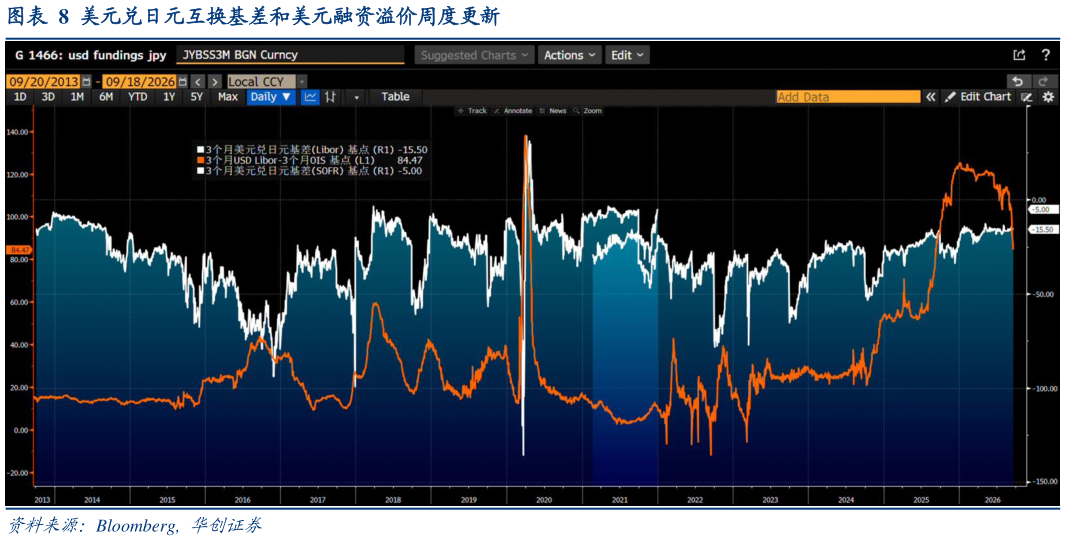Click the Edit Chart button

coord(979,97)
